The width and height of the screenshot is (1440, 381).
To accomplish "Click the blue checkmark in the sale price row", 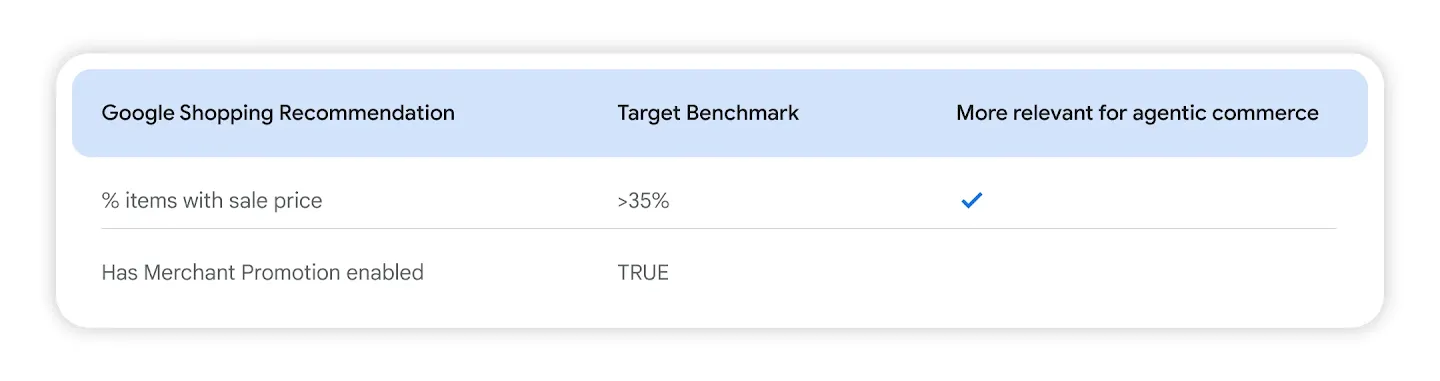I will point(971,200).
